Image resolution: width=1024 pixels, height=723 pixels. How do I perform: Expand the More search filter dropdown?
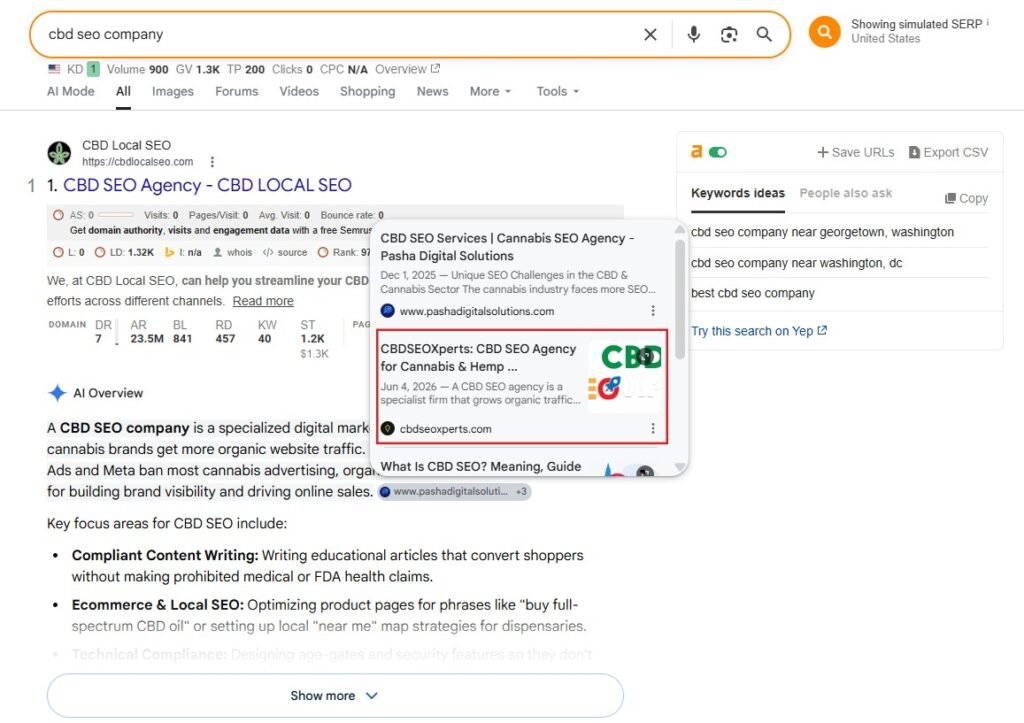point(490,91)
